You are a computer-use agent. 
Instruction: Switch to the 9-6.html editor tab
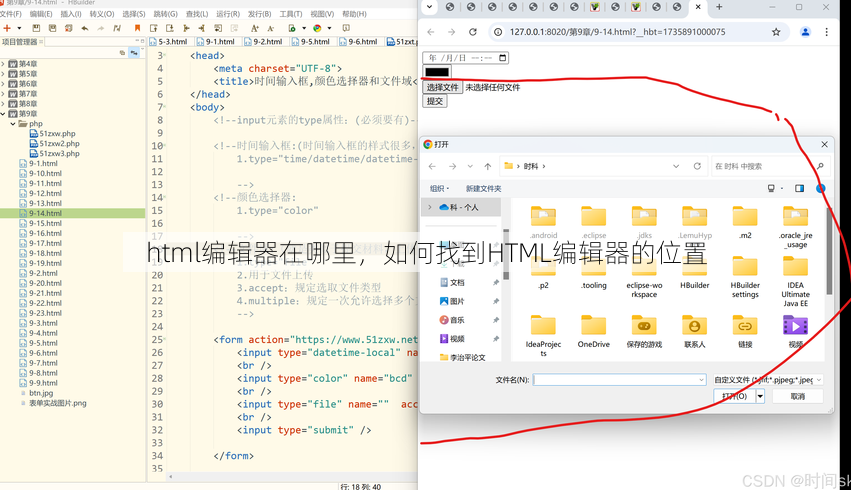(359, 41)
